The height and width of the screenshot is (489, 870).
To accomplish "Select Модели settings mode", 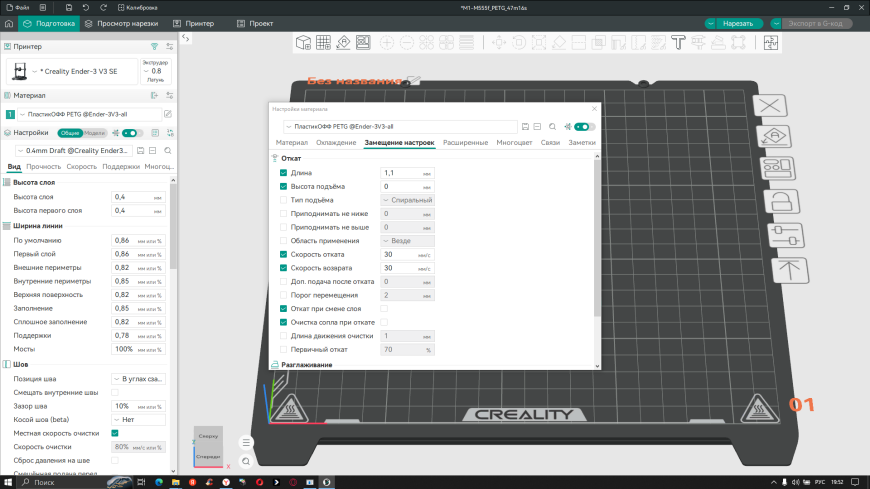I will (94, 133).
